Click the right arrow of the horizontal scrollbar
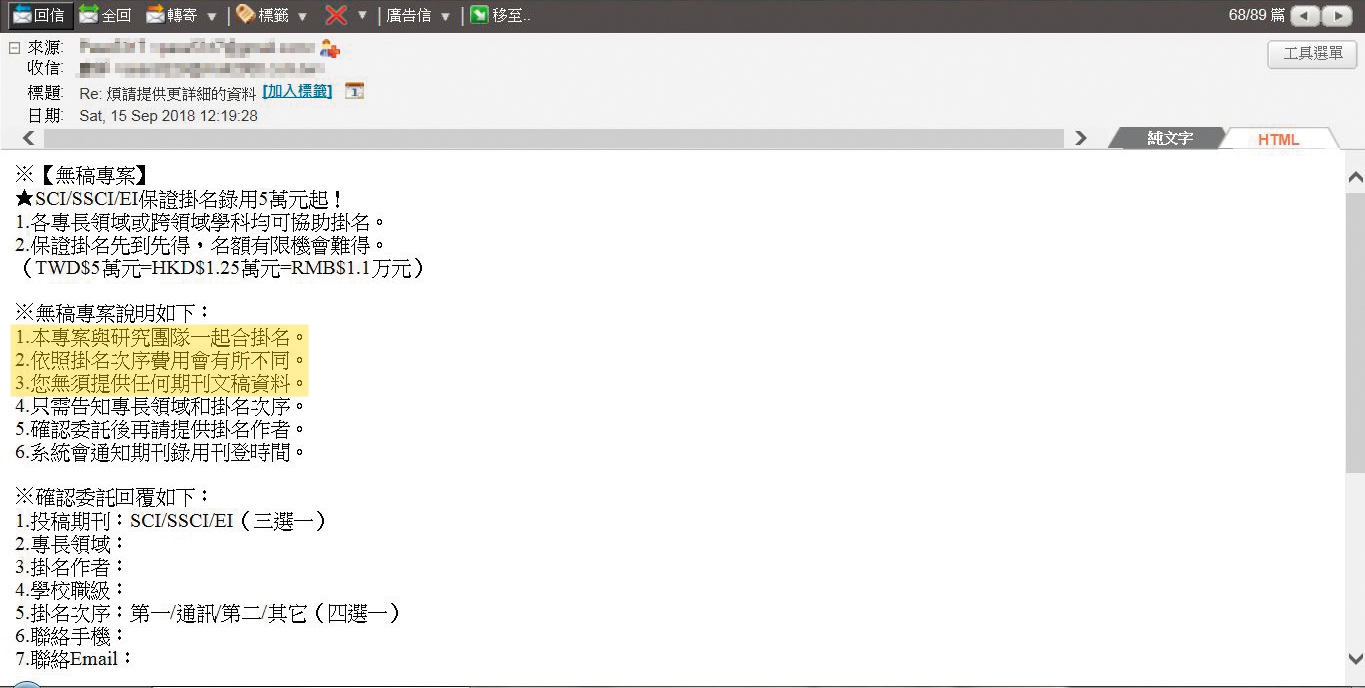Screen dimensions: 1365x688 coord(1080,139)
